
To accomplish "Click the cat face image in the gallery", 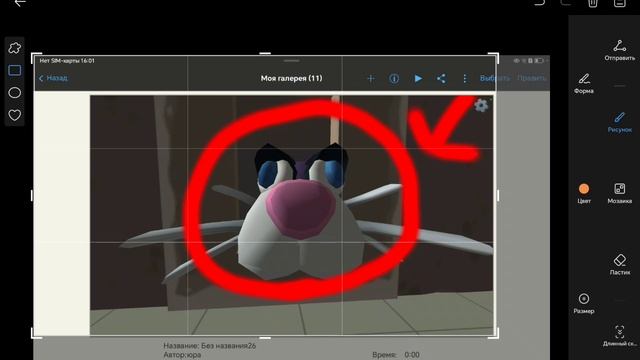I will pos(291,215).
